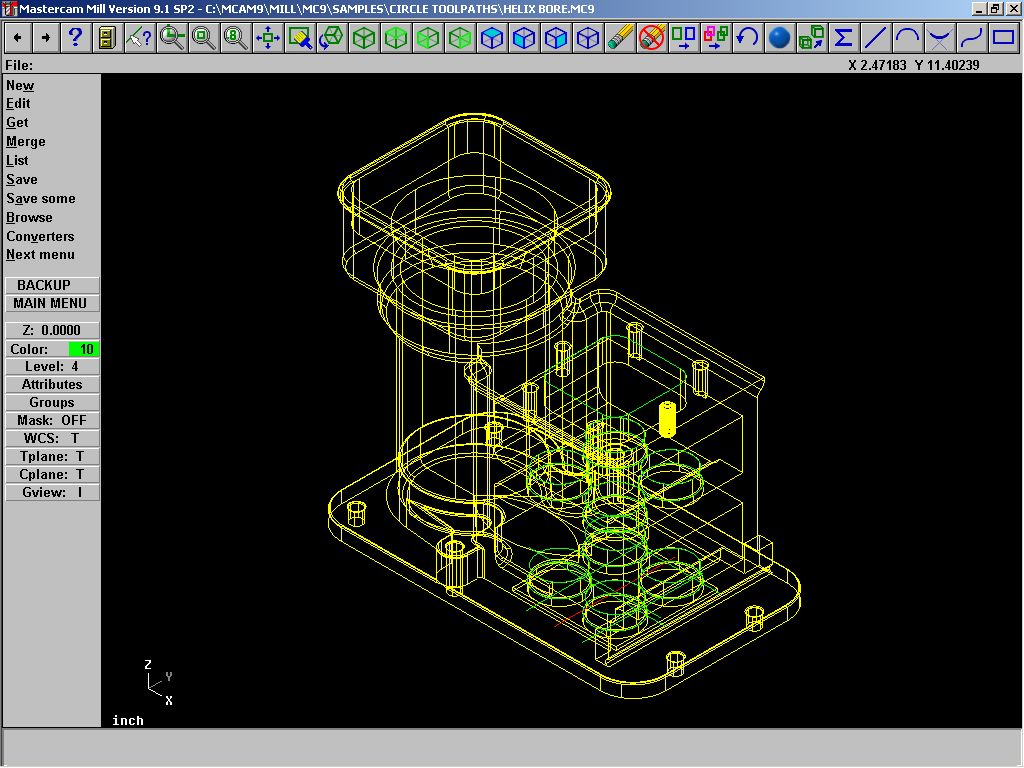This screenshot has height=768, width=1024.
Task: Set Cplane to 3D with plain blue cube
Action: 588,38
